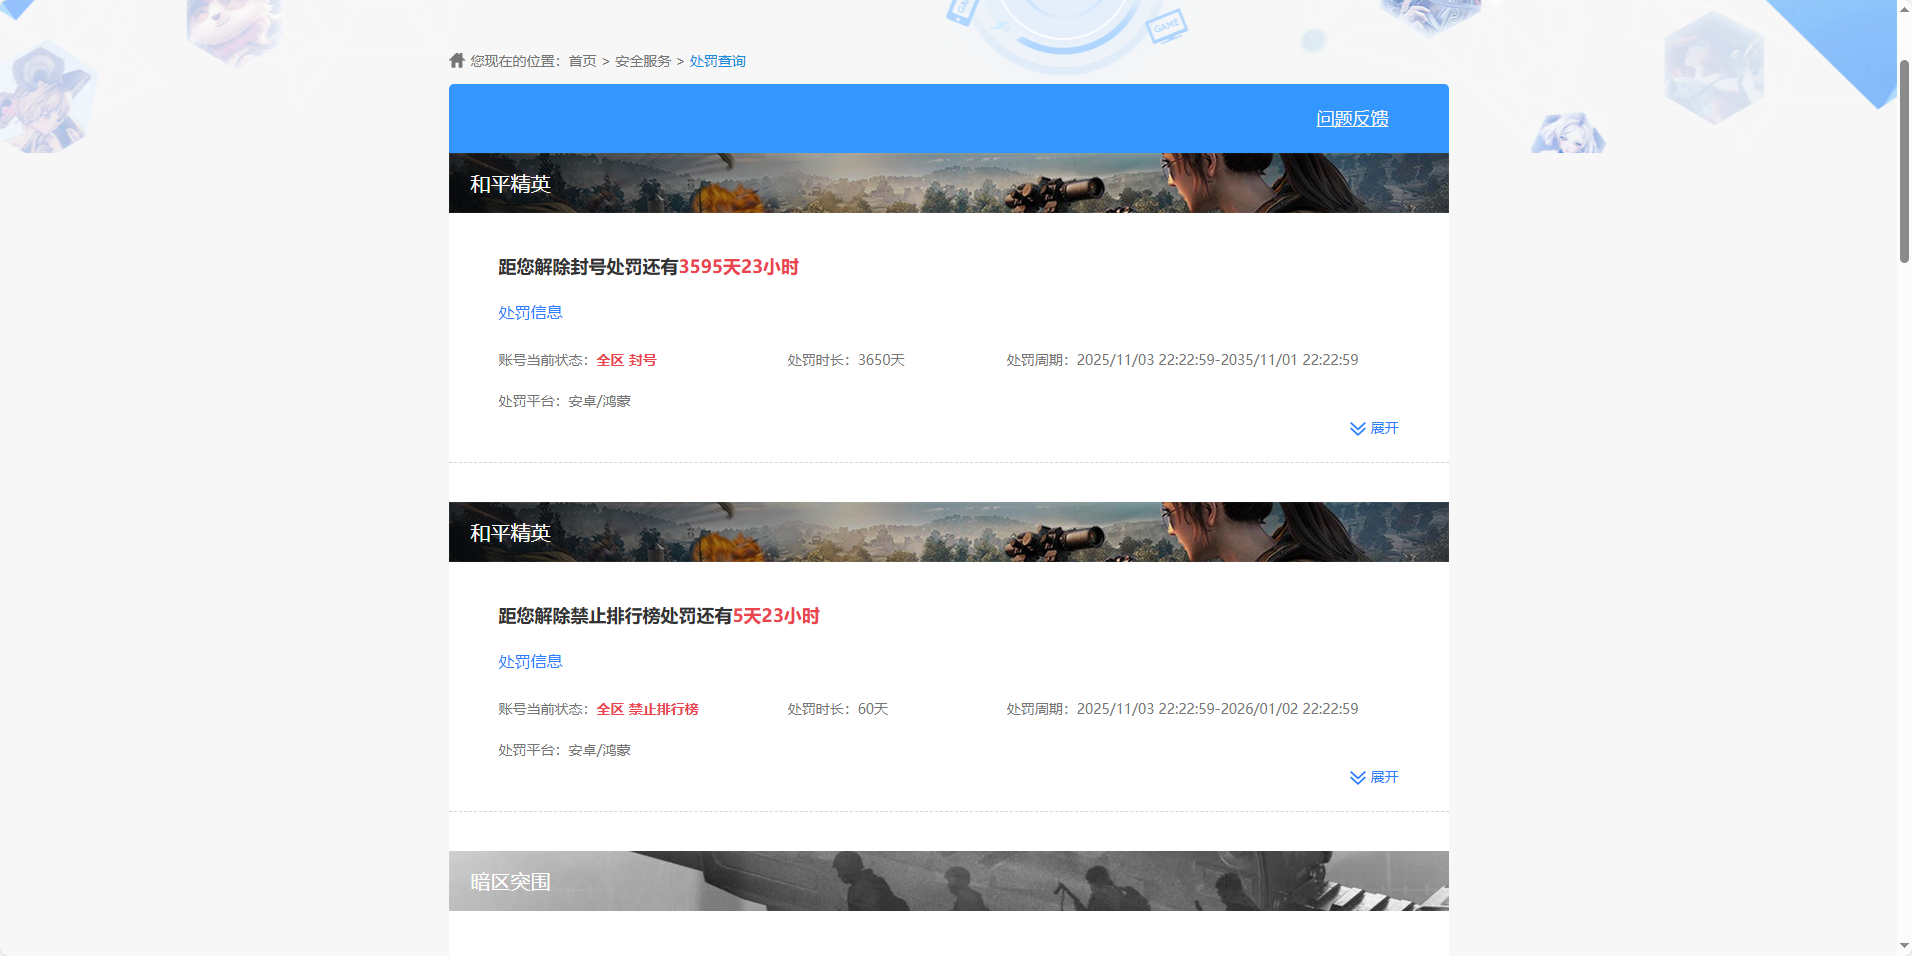Open the 安全服务 breadcrumb link
Image resolution: width=1912 pixels, height=956 pixels.
(642, 60)
